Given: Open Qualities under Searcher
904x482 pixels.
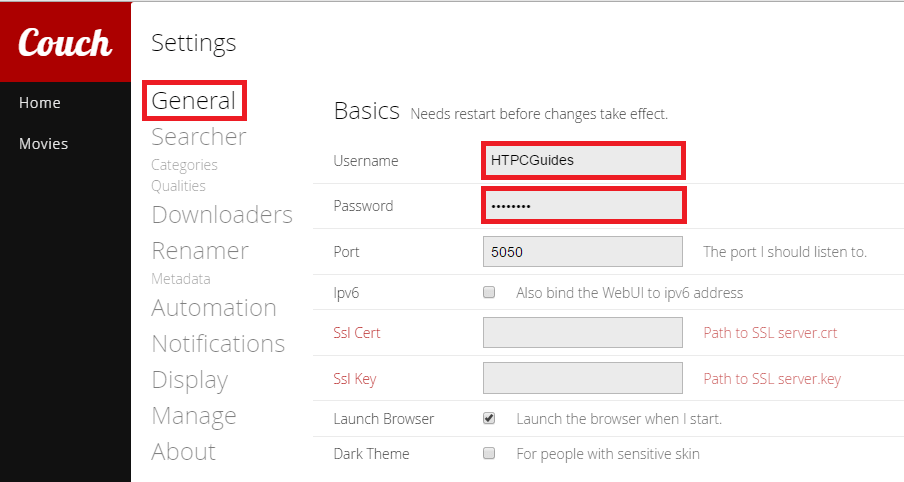Looking at the screenshot, I should tap(178, 186).
